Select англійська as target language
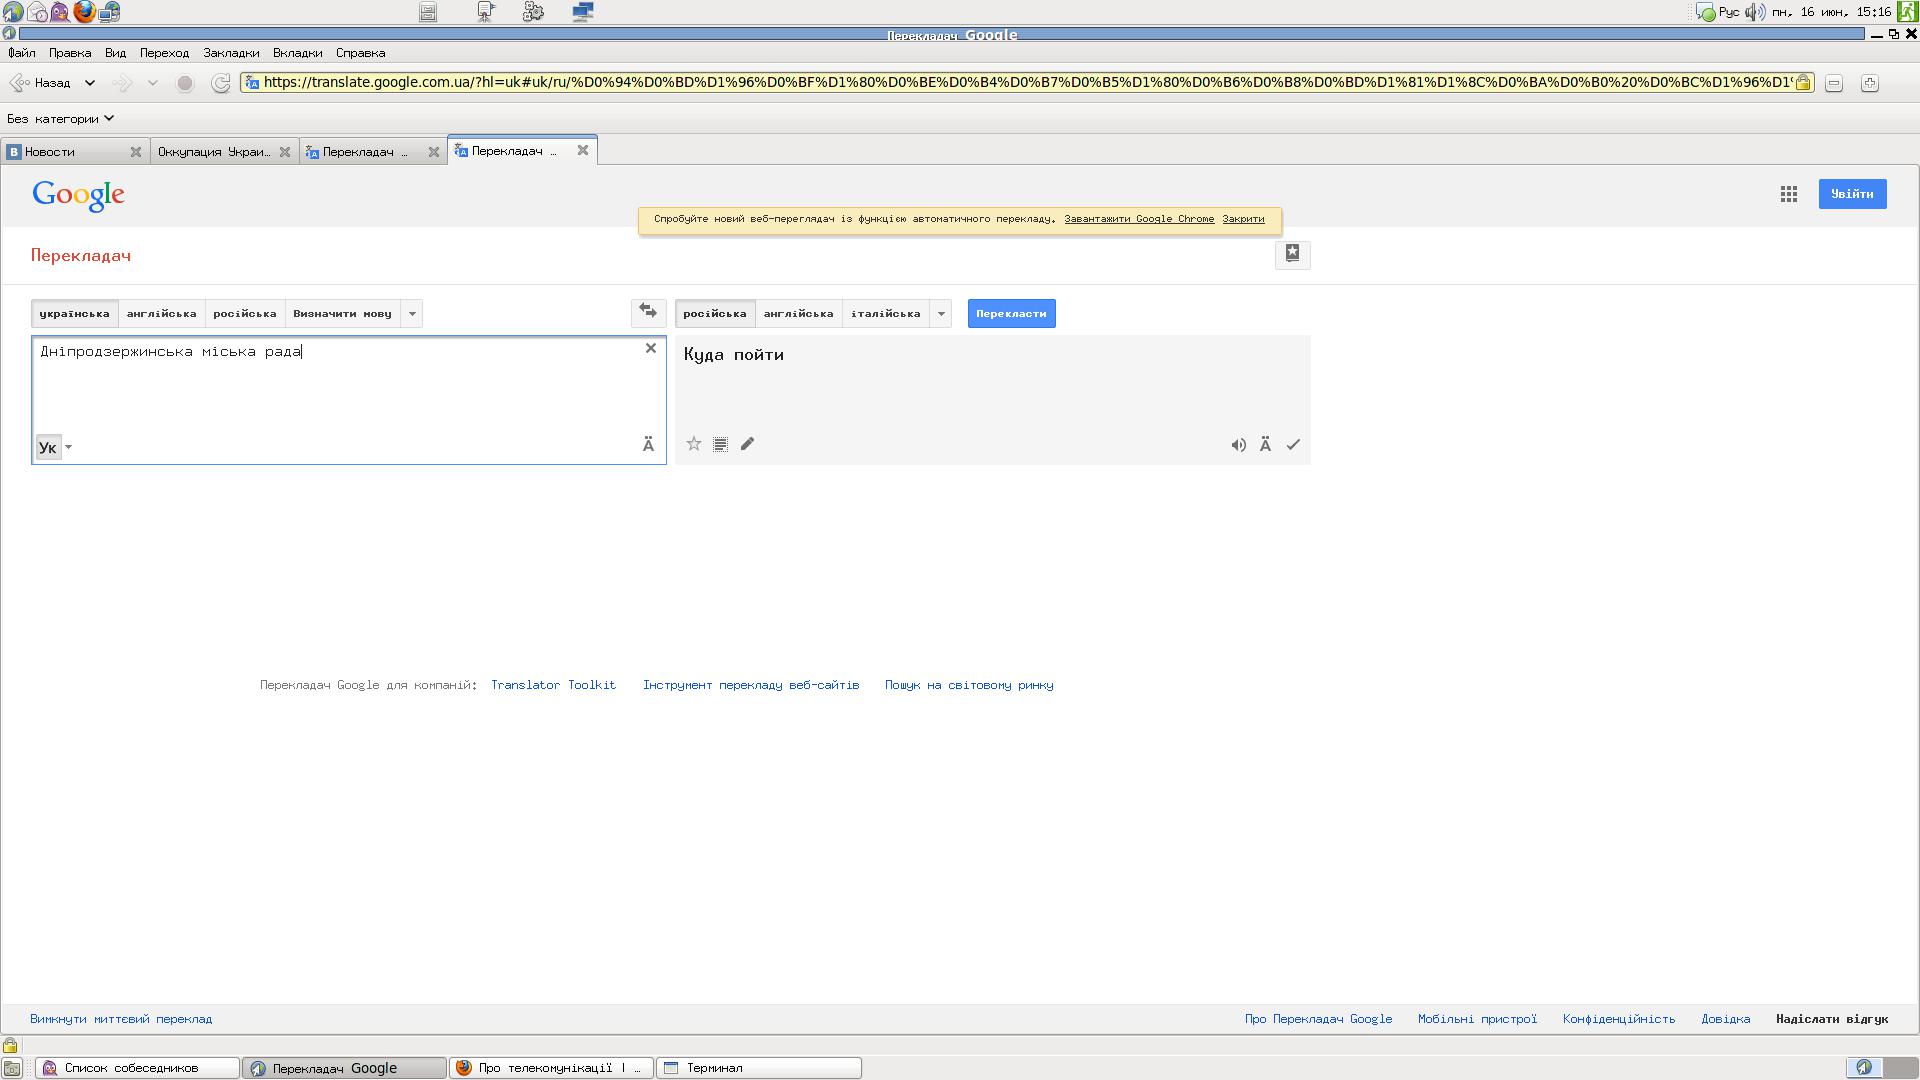 coord(798,313)
